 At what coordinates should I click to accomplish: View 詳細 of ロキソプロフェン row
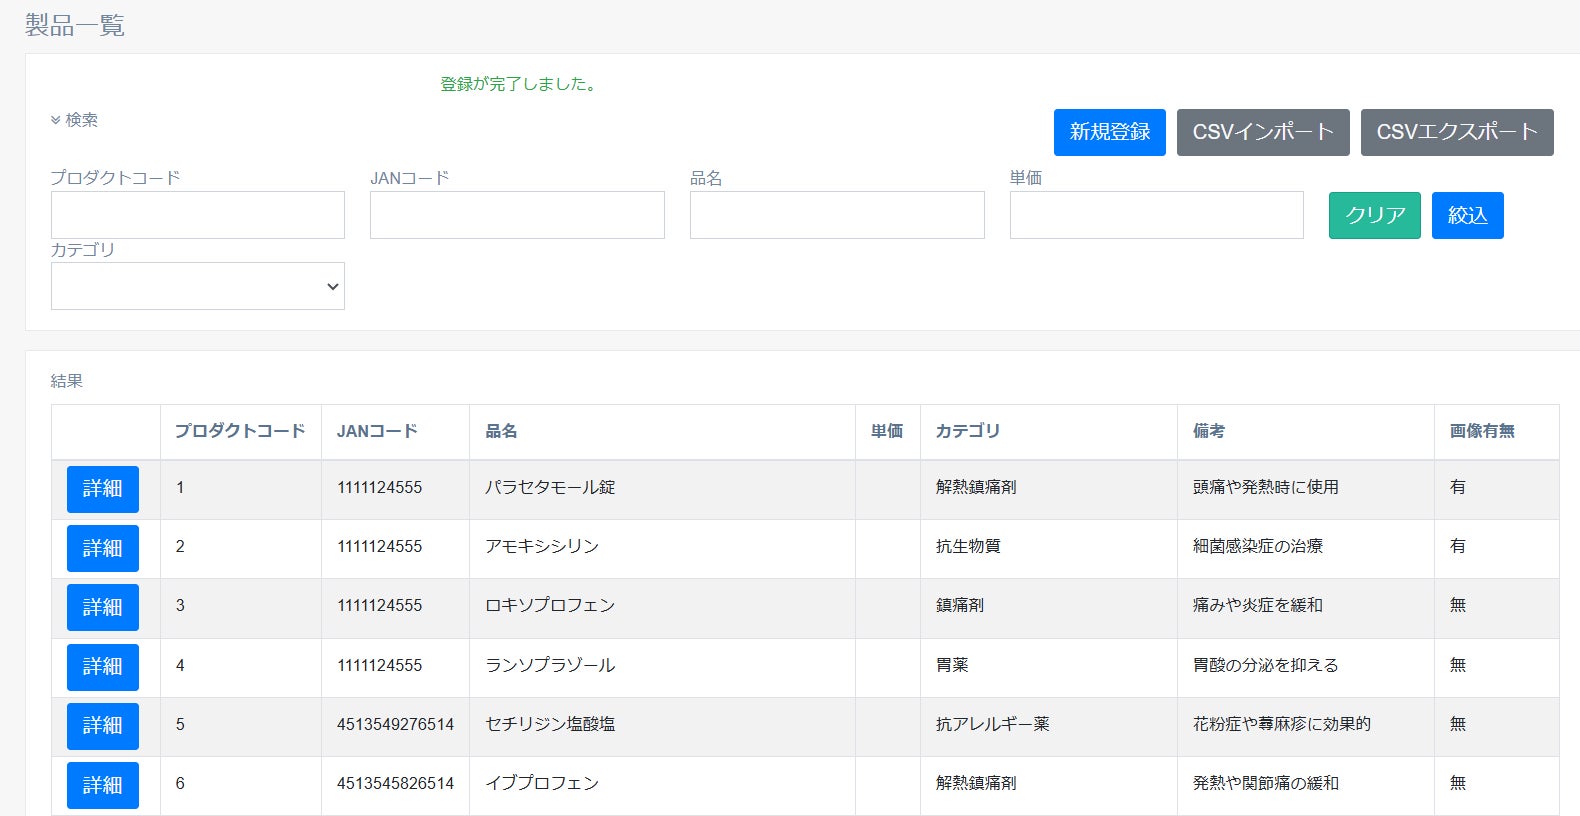[103, 607]
